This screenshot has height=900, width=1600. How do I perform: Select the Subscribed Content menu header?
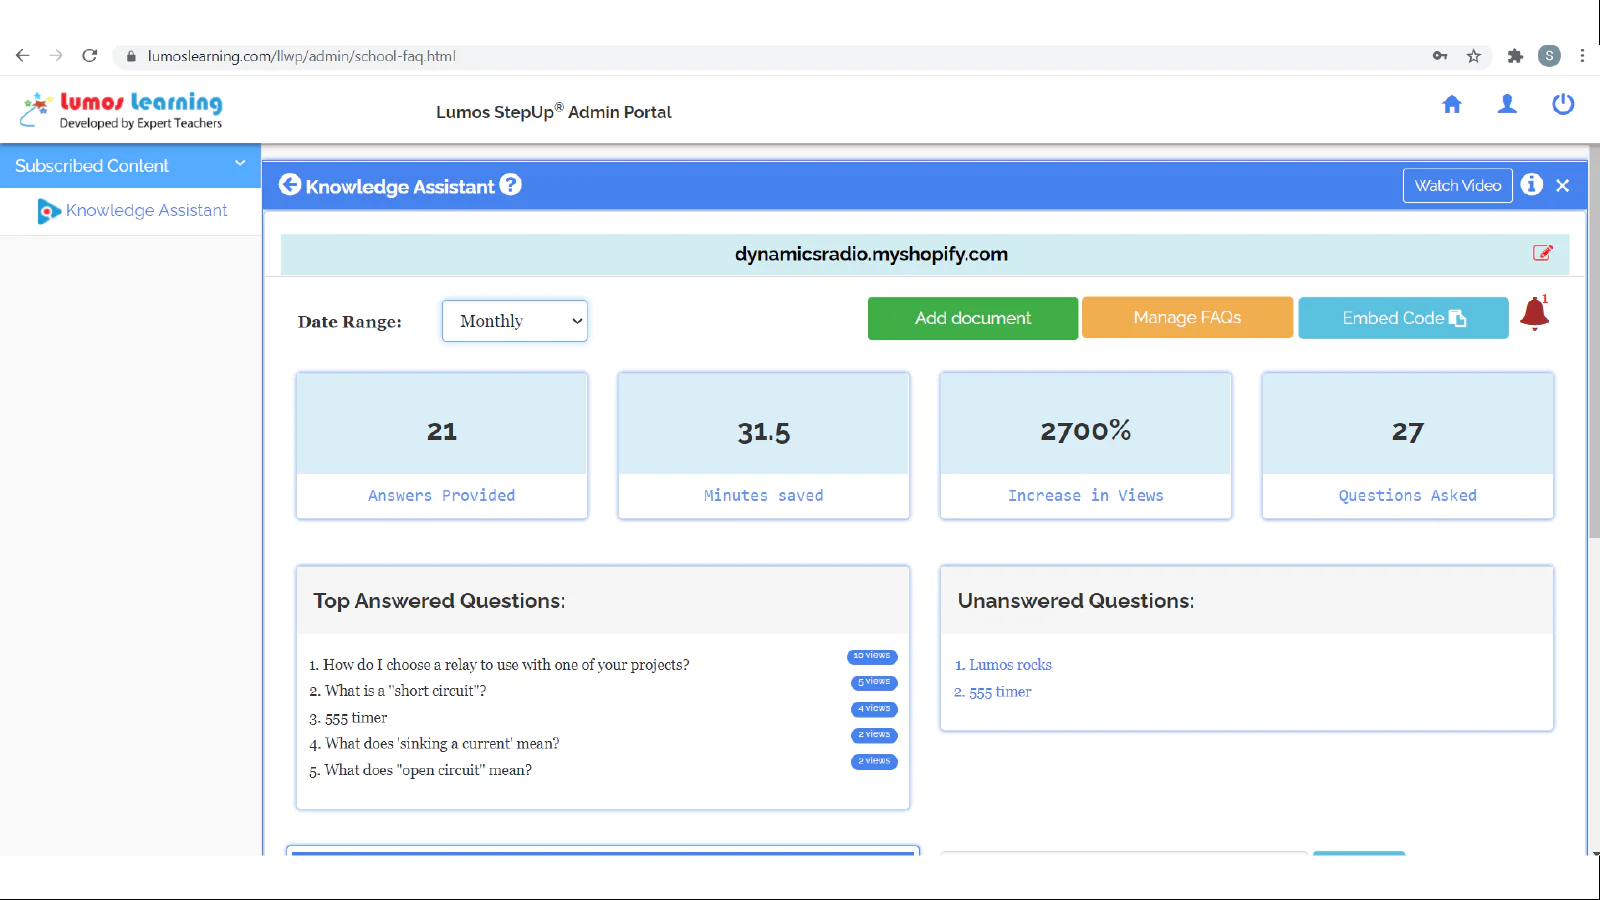[130, 166]
